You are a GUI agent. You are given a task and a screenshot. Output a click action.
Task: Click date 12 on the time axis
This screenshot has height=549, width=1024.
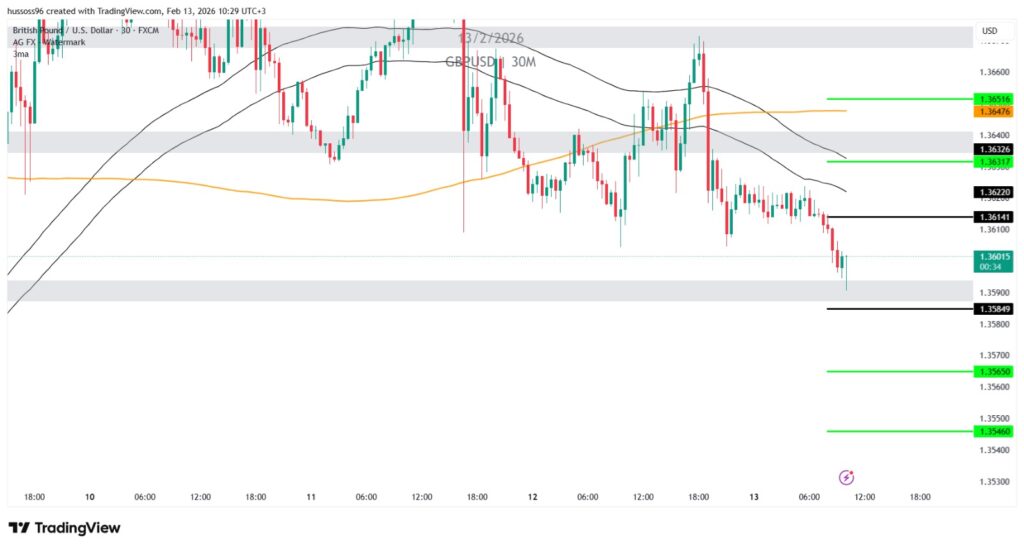click(x=532, y=496)
